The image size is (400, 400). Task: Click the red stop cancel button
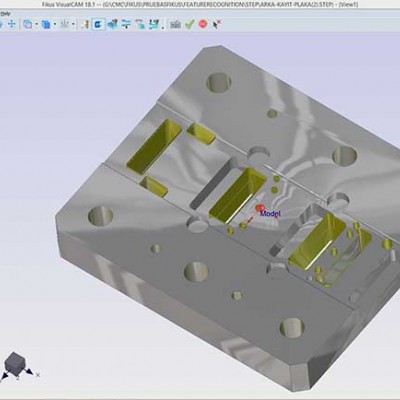point(203,24)
